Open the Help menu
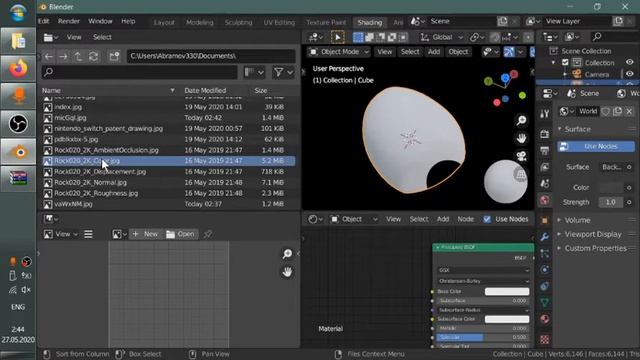Image resolution: width=640 pixels, height=360 pixels. point(128,21)
